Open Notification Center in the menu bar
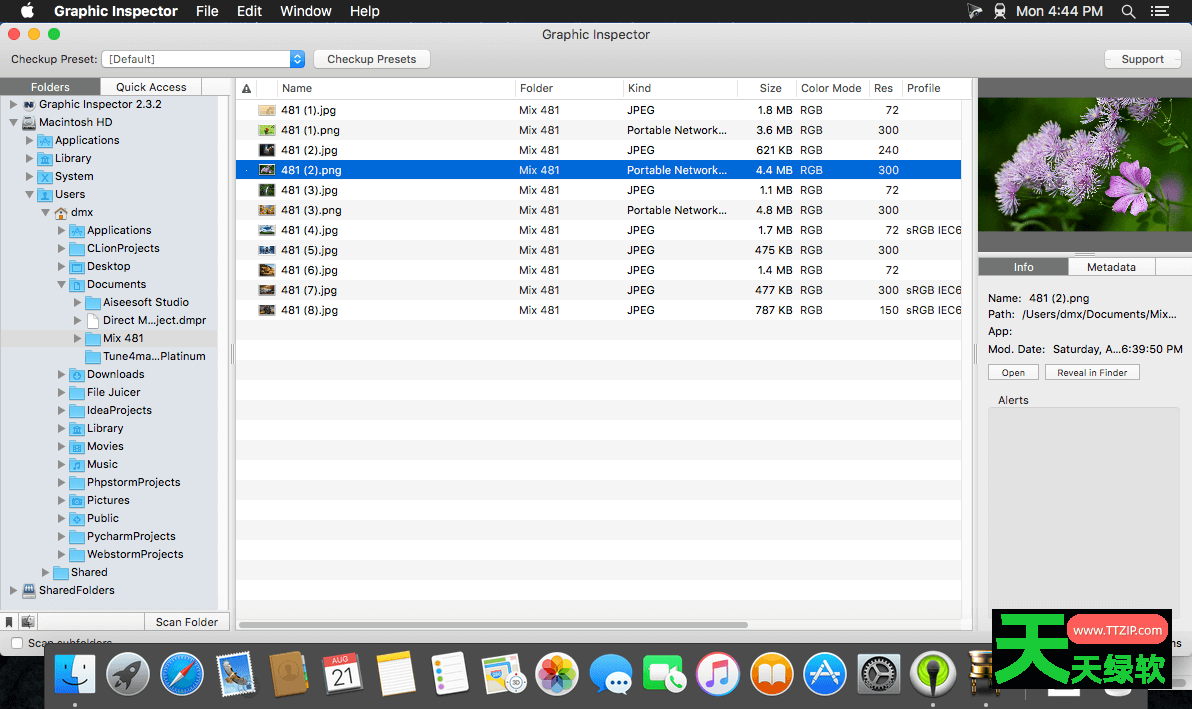 tap(1159, 11)
